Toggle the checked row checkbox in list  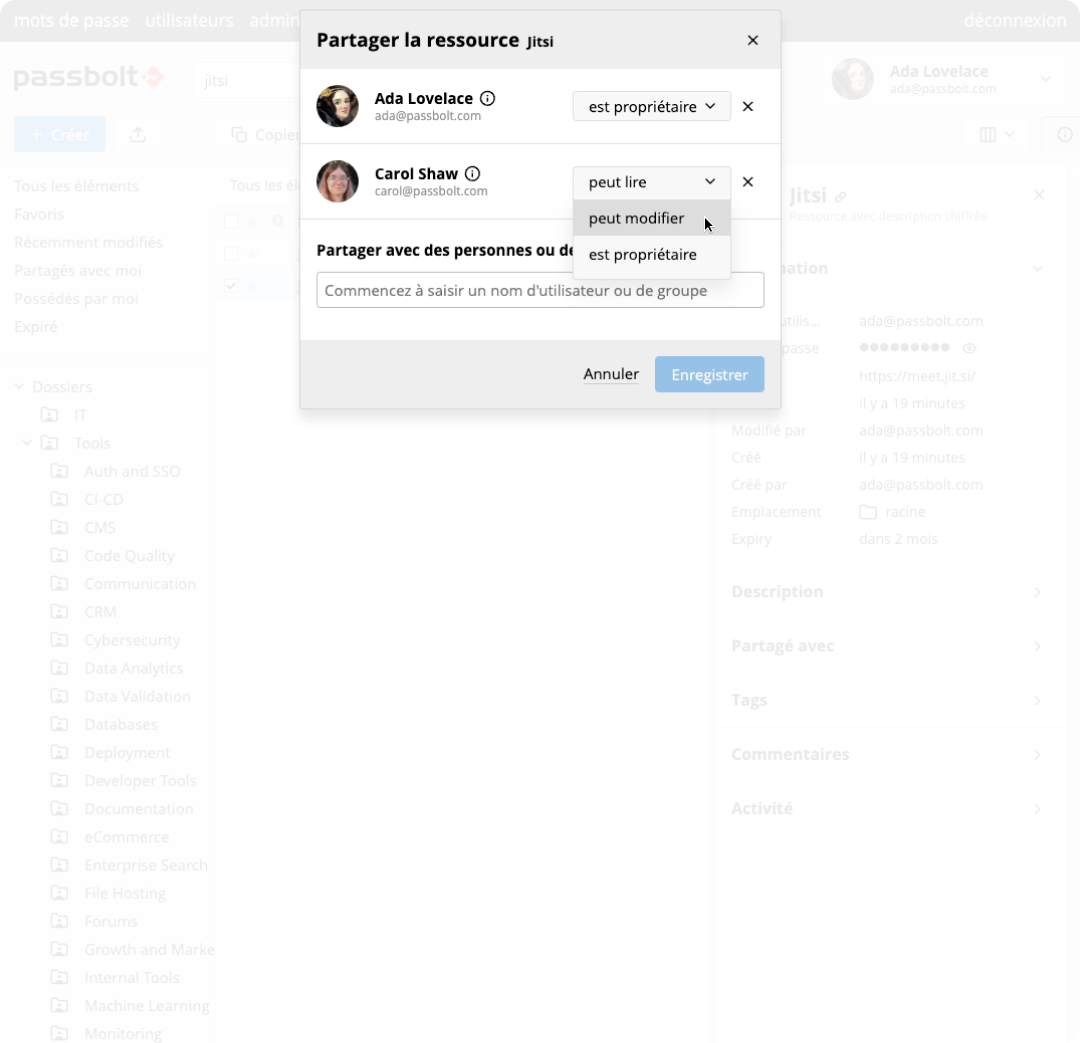click(x=231, y=285)
